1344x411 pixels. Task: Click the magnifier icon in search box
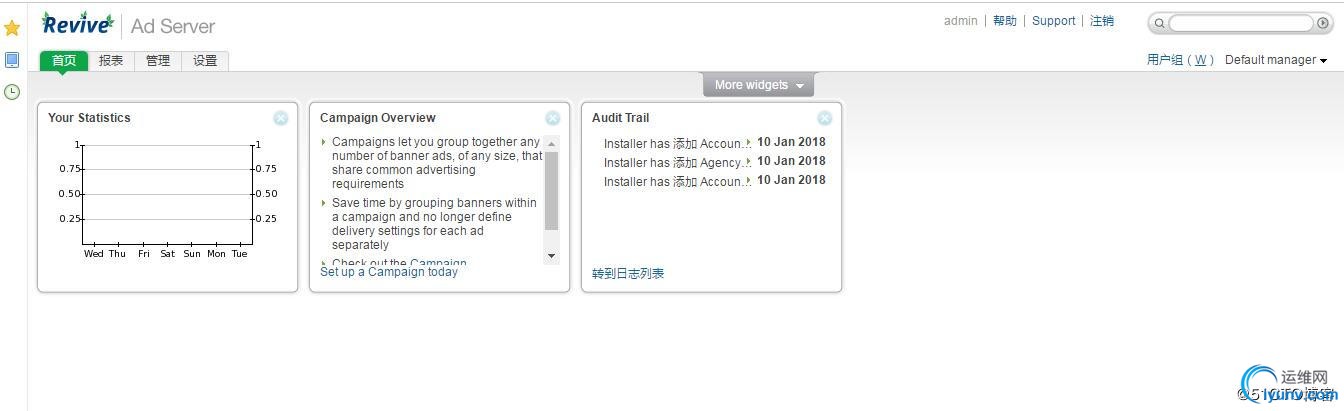click(x=1160, y=23)
